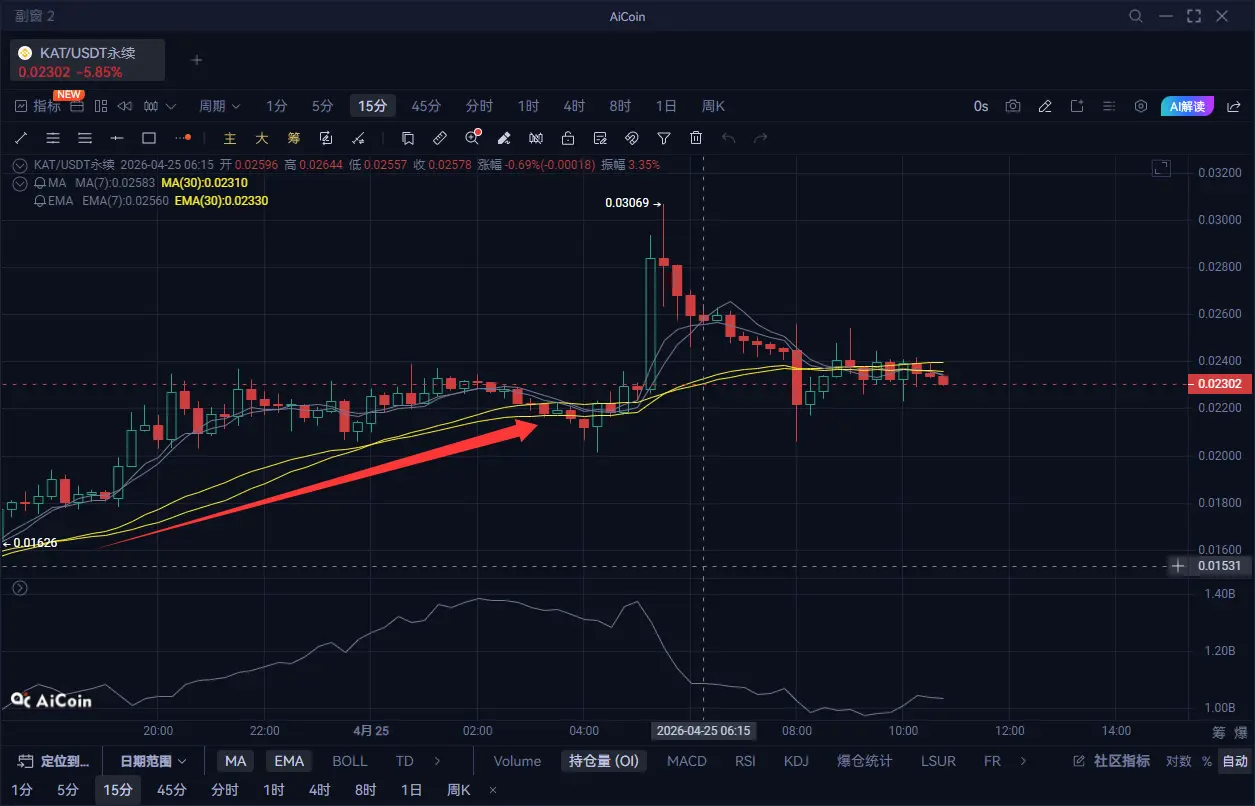The height and width of the screenshot is (806, 1255).
Task: Delete drawings with the trash icon
Action: coord(696,138)
